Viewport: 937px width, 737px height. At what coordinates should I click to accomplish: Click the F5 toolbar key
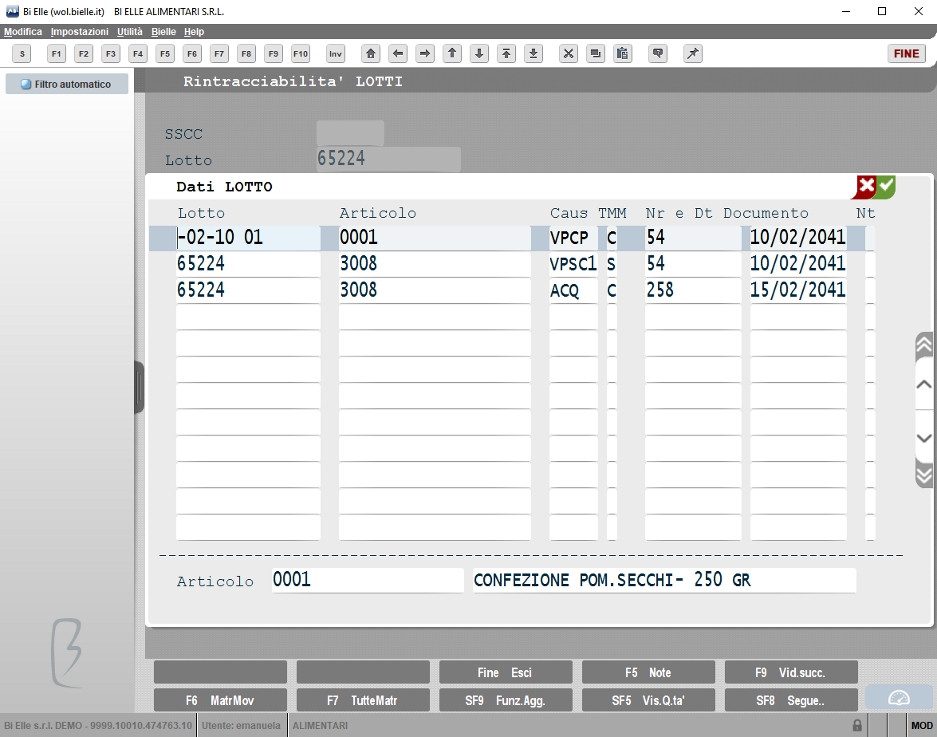165,54
